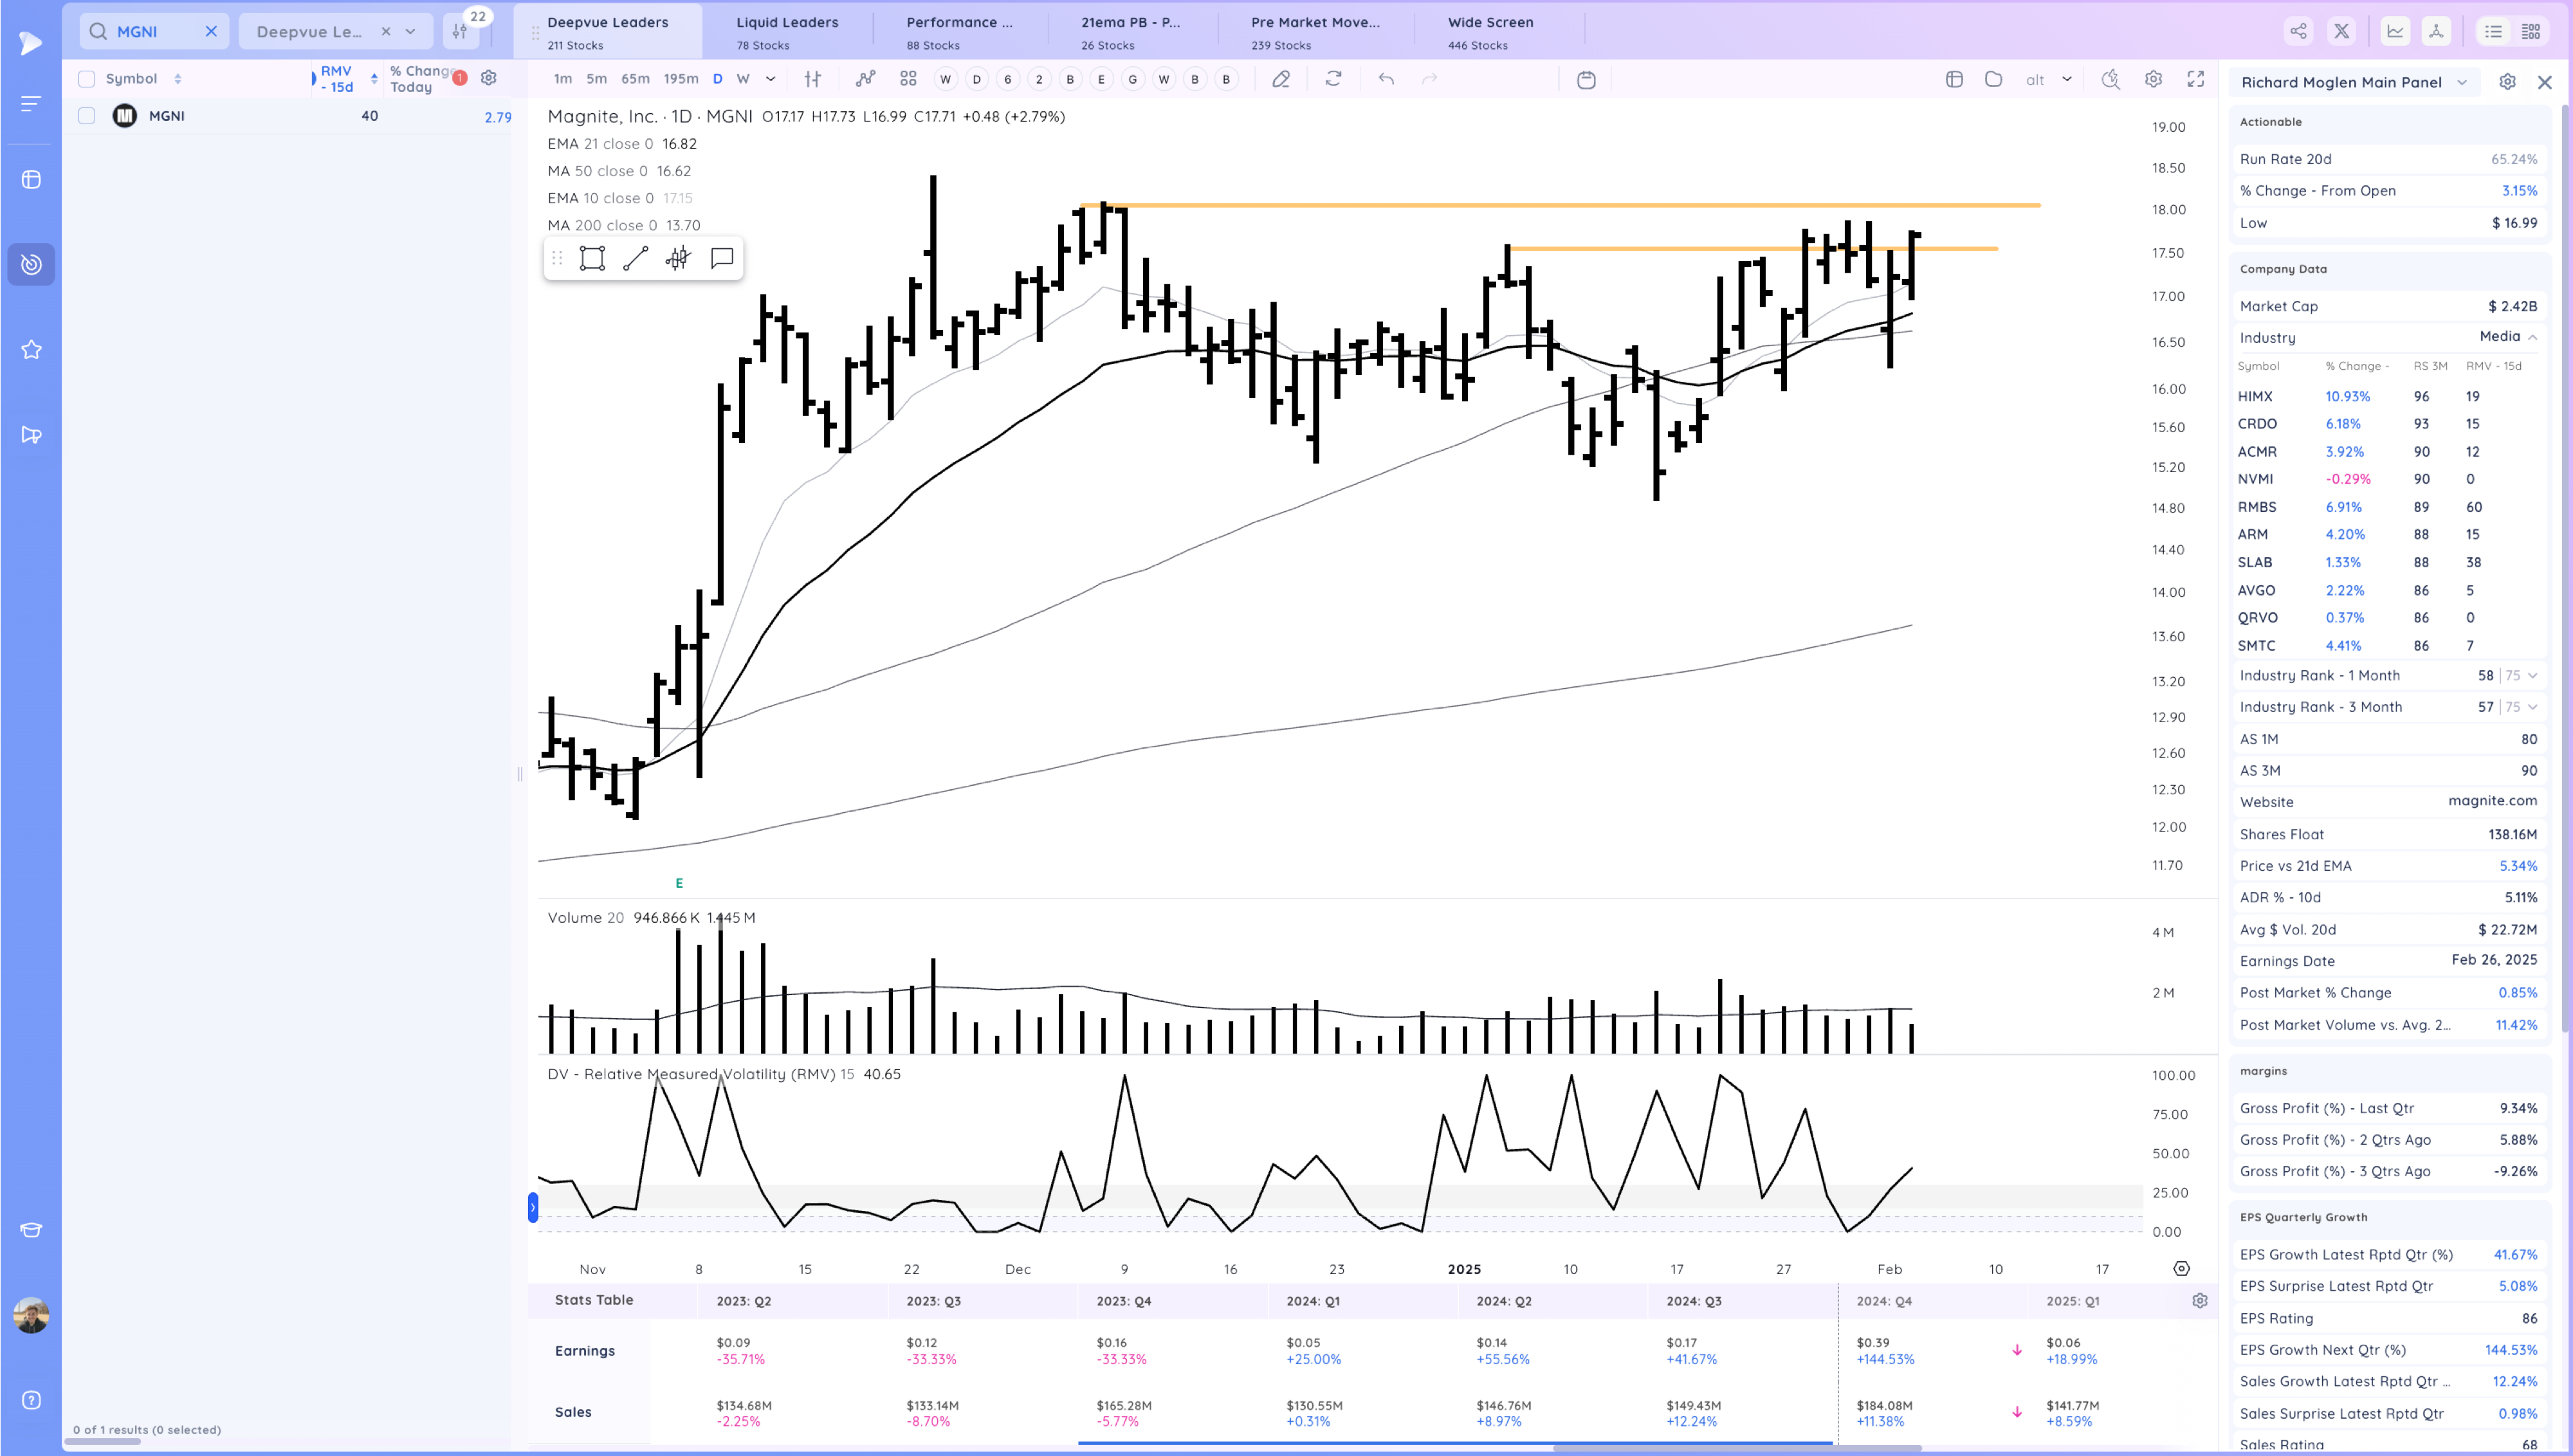Viewport: 2573px width, 1456px height.
Task: Open the timeframe interval dropdown arrow
Action: tap(770, 79)
